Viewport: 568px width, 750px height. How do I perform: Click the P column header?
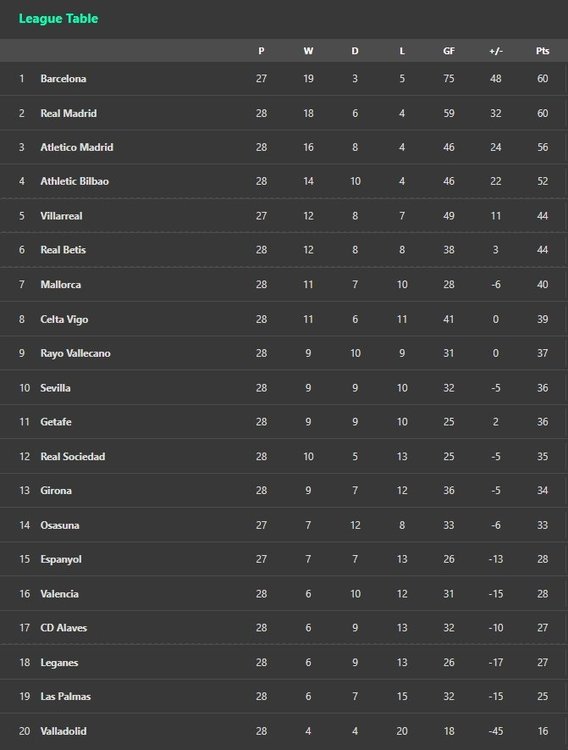click(x=261, y=51)
